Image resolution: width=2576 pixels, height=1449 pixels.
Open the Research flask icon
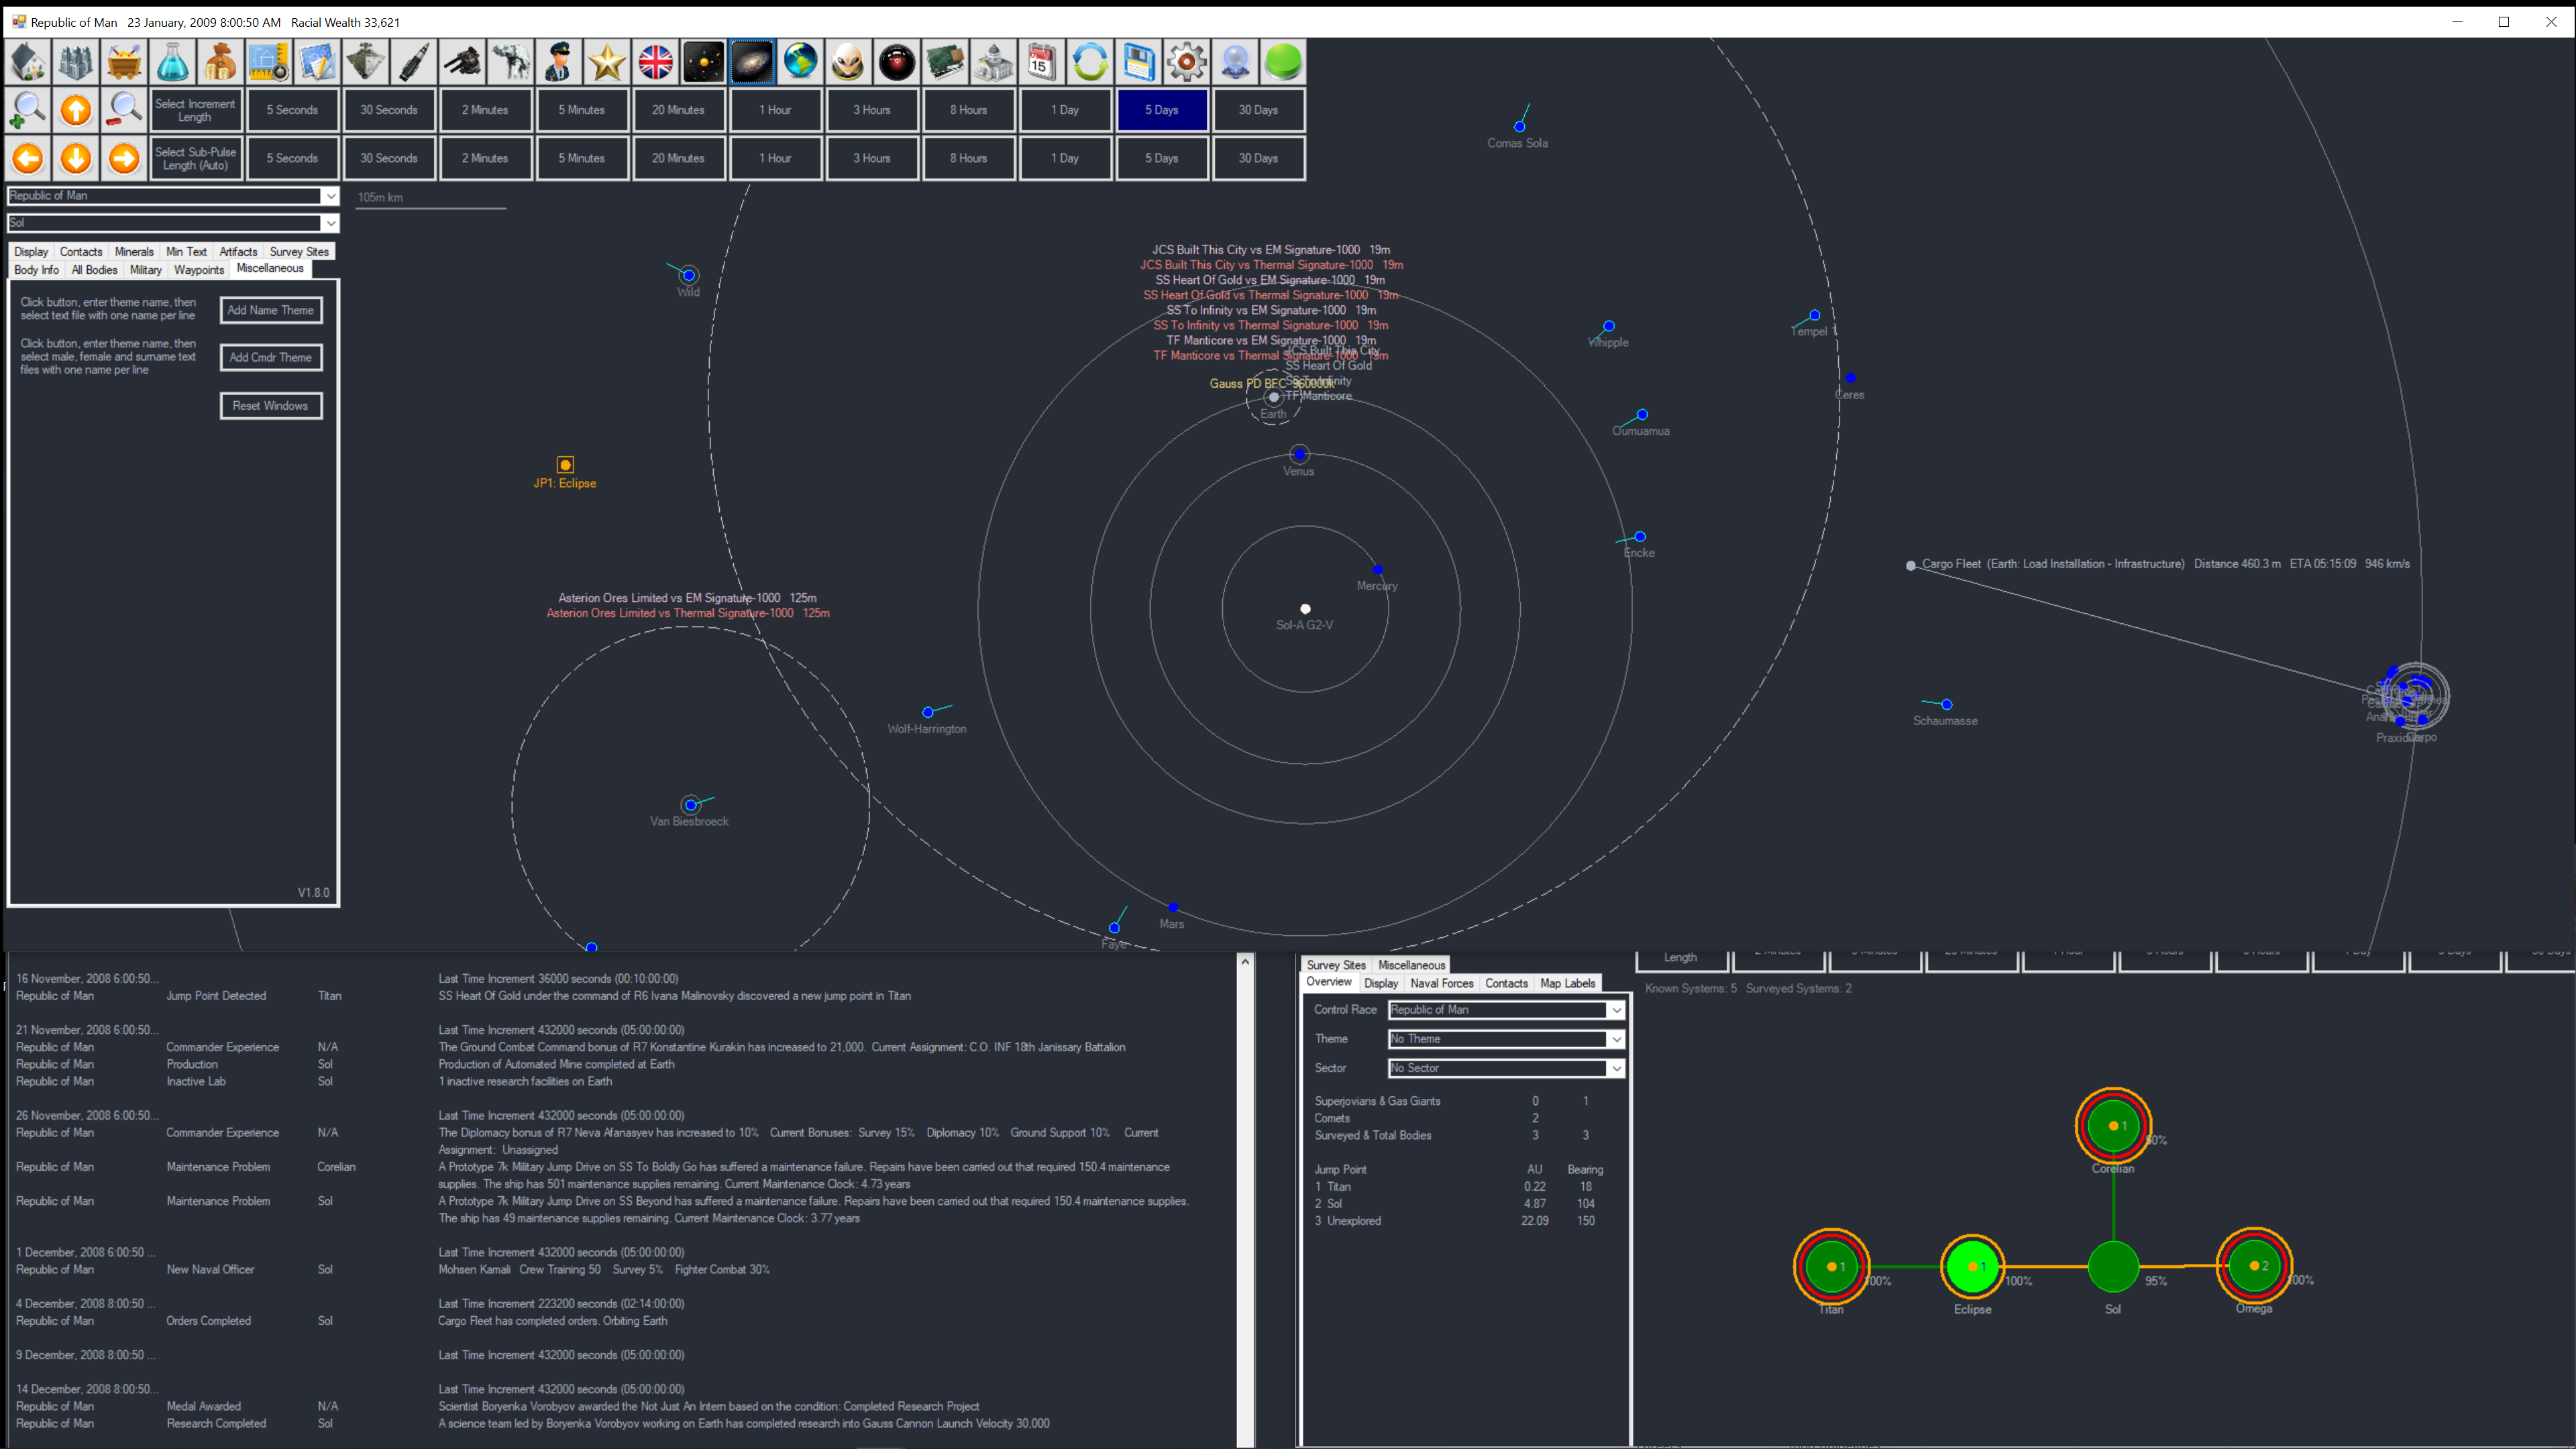pos(173,62)
